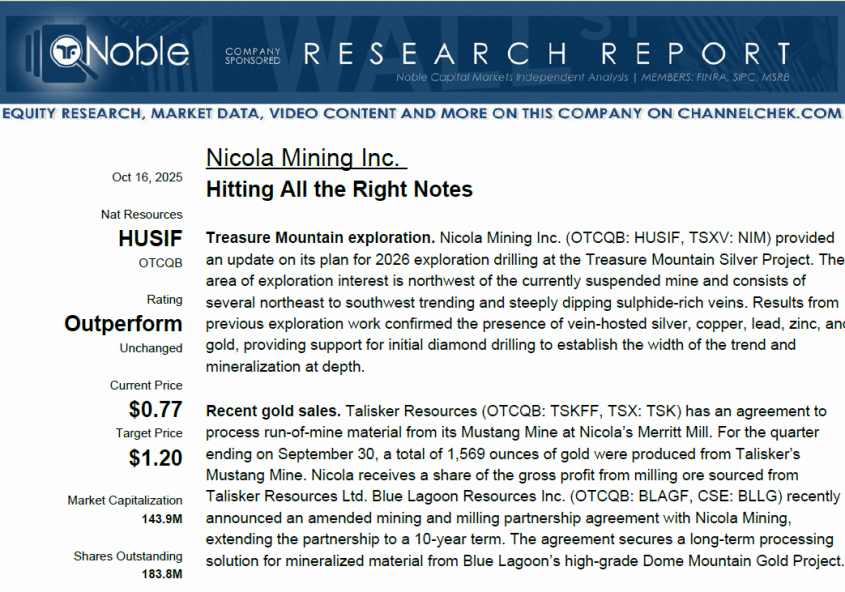Screen dimensions: 845x592
Task: Click the underlined Nicola Mining Inc. title
Action: pyautogui.click(x=304, y=158)
